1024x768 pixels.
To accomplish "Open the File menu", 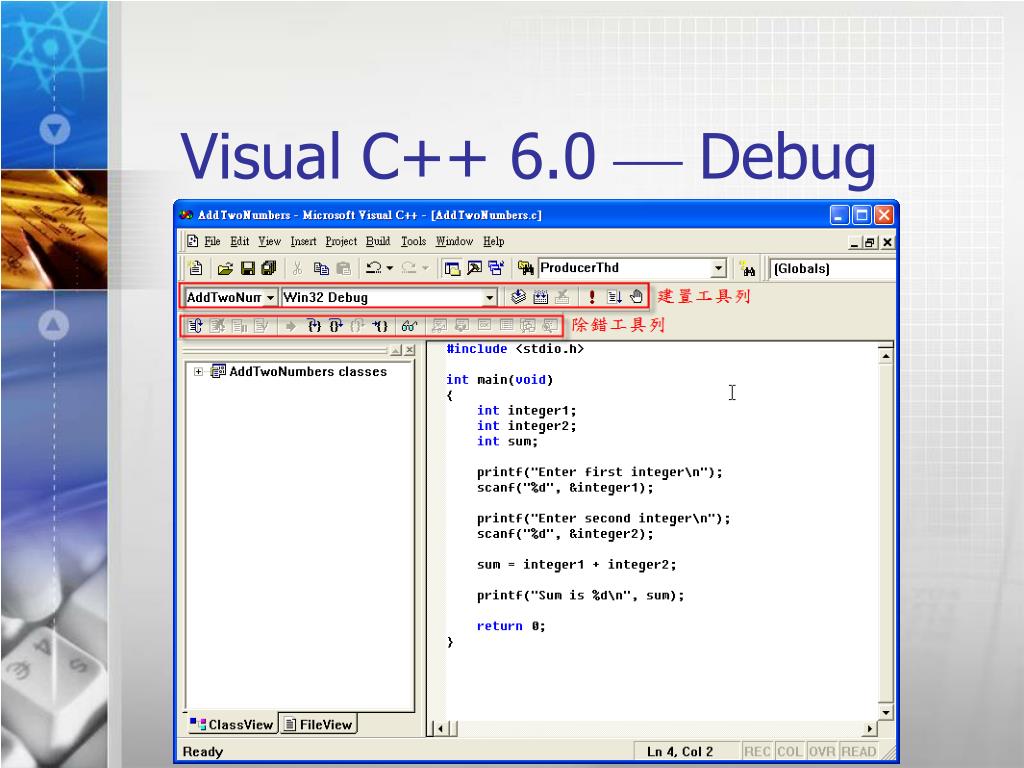I will point(212,241).
